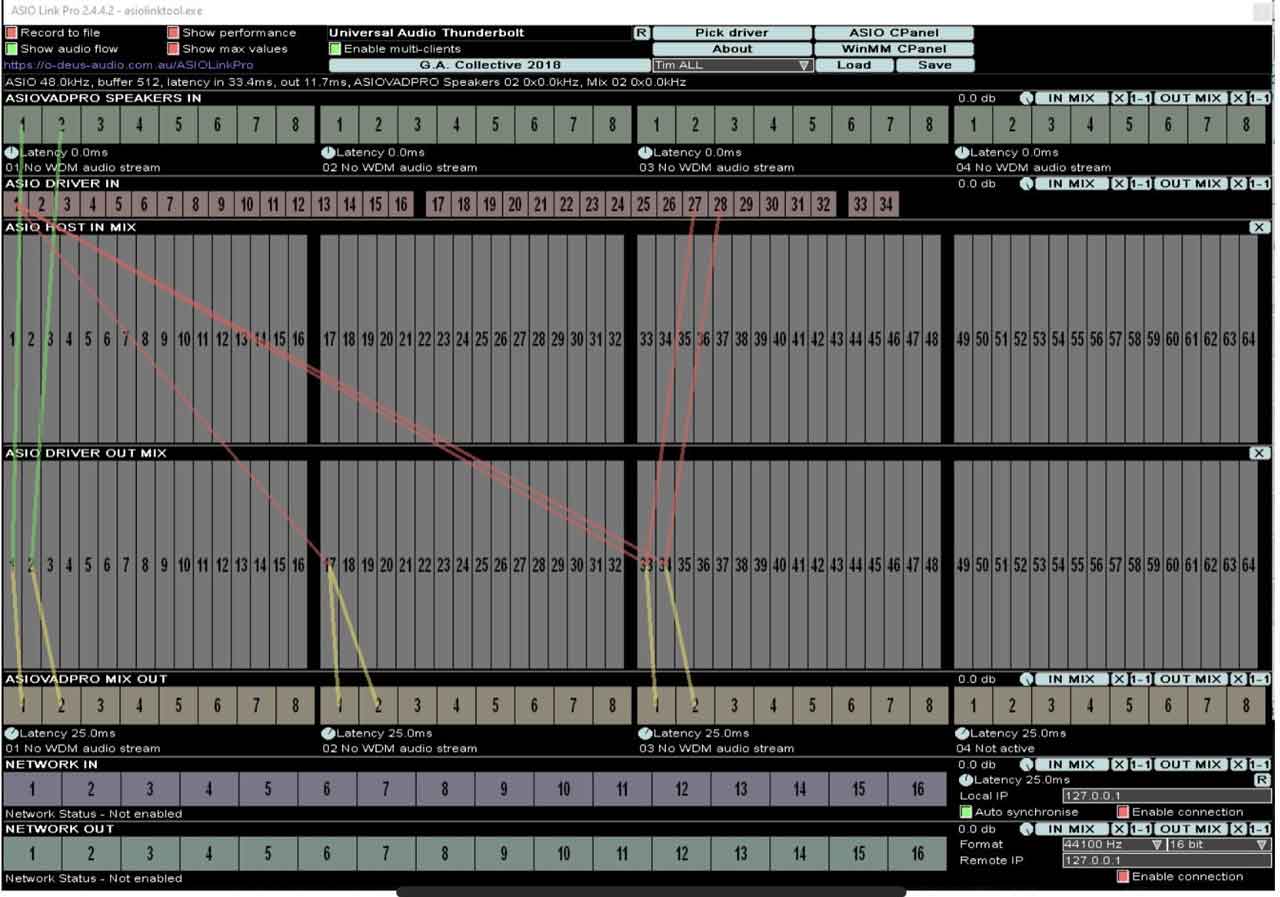Select Network Out channel 12
This screenshot has height=897, width=1280.
(x=681, y=854)
